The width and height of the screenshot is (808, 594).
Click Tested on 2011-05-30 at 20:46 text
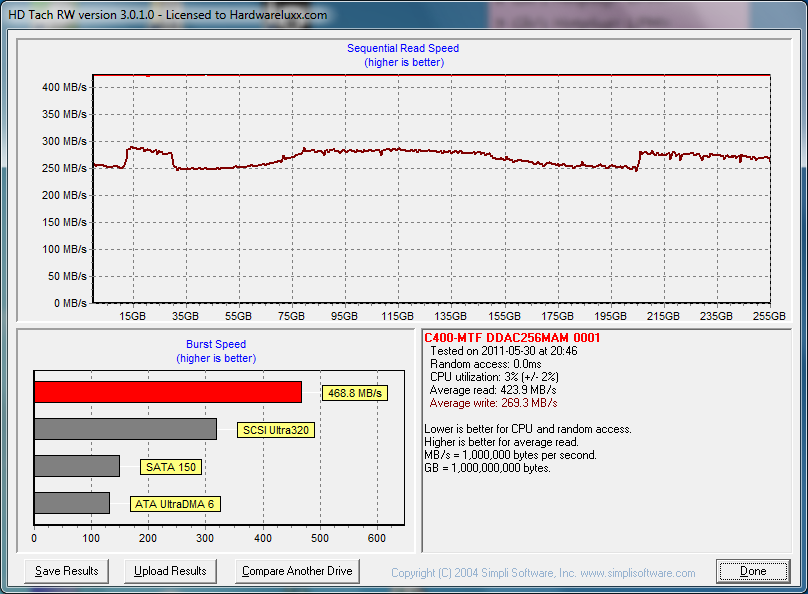503,351
